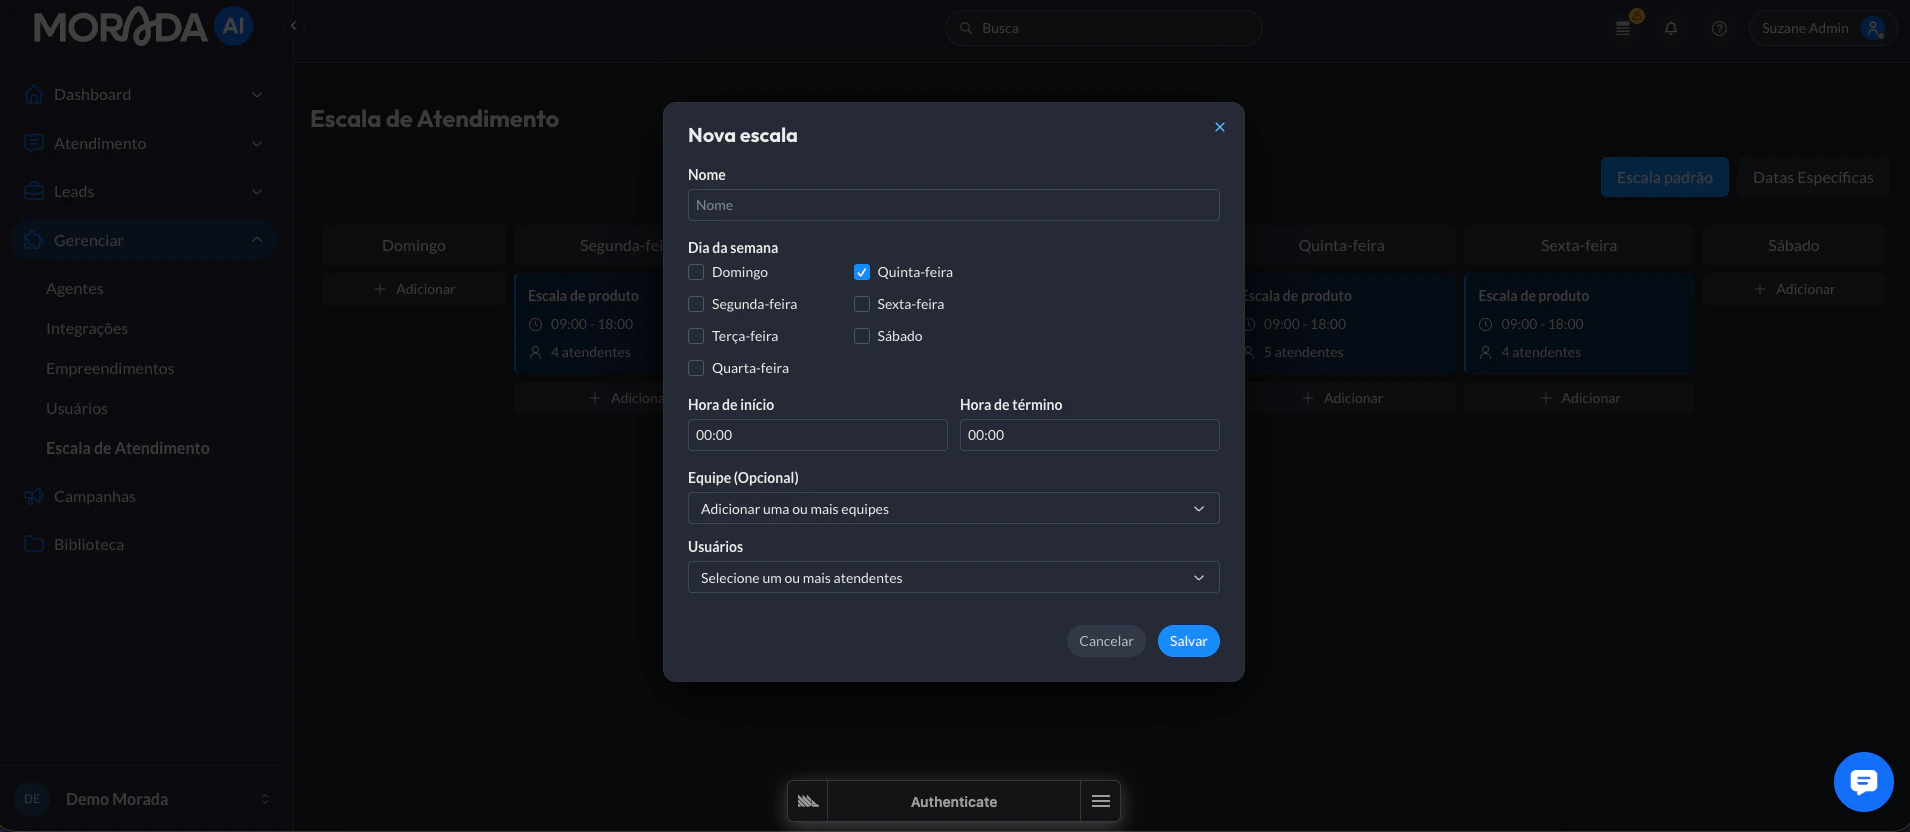Open the help question mark icon

pos(1719,28)
